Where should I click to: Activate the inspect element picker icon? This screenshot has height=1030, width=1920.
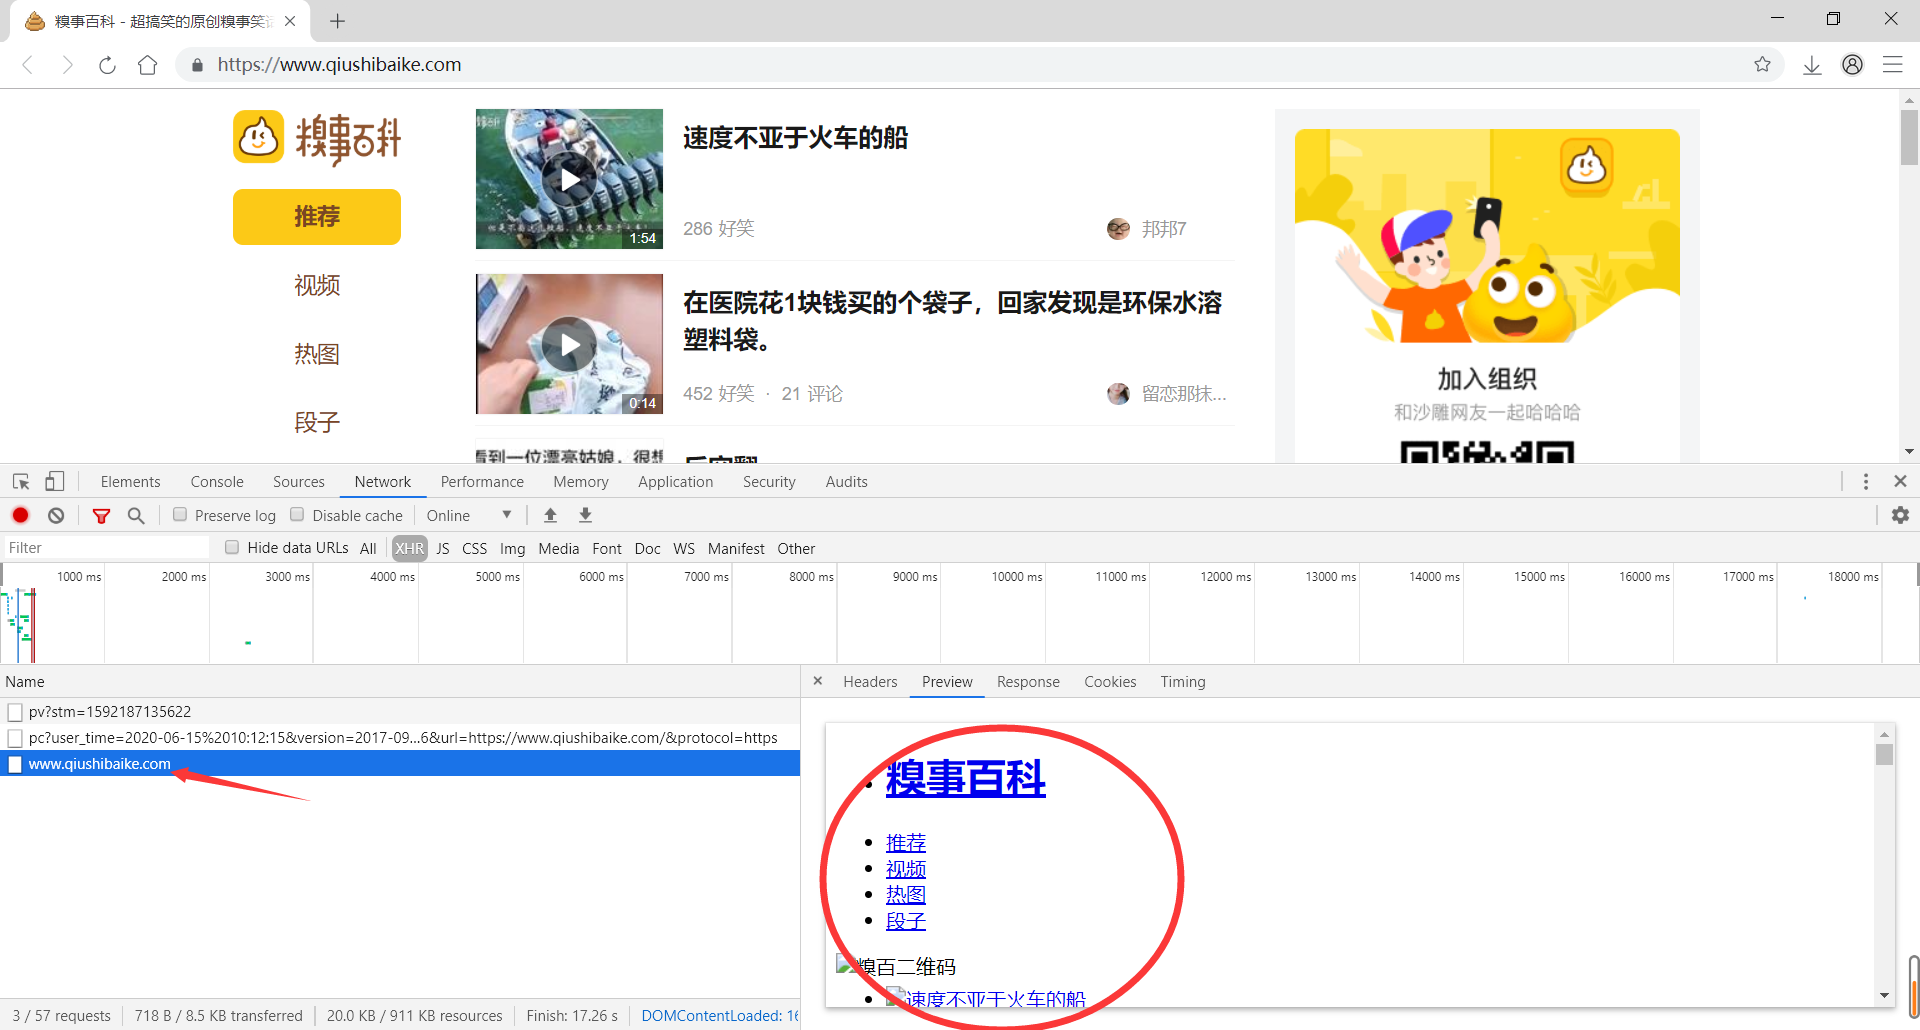pos(21,482)
